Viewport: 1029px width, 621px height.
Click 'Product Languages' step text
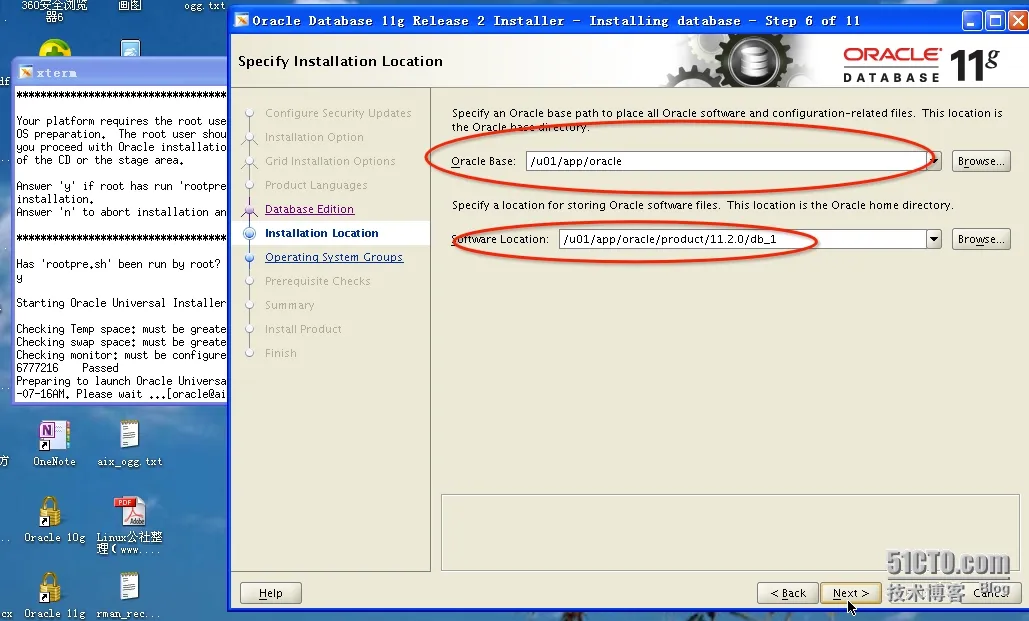coord(316,185)
